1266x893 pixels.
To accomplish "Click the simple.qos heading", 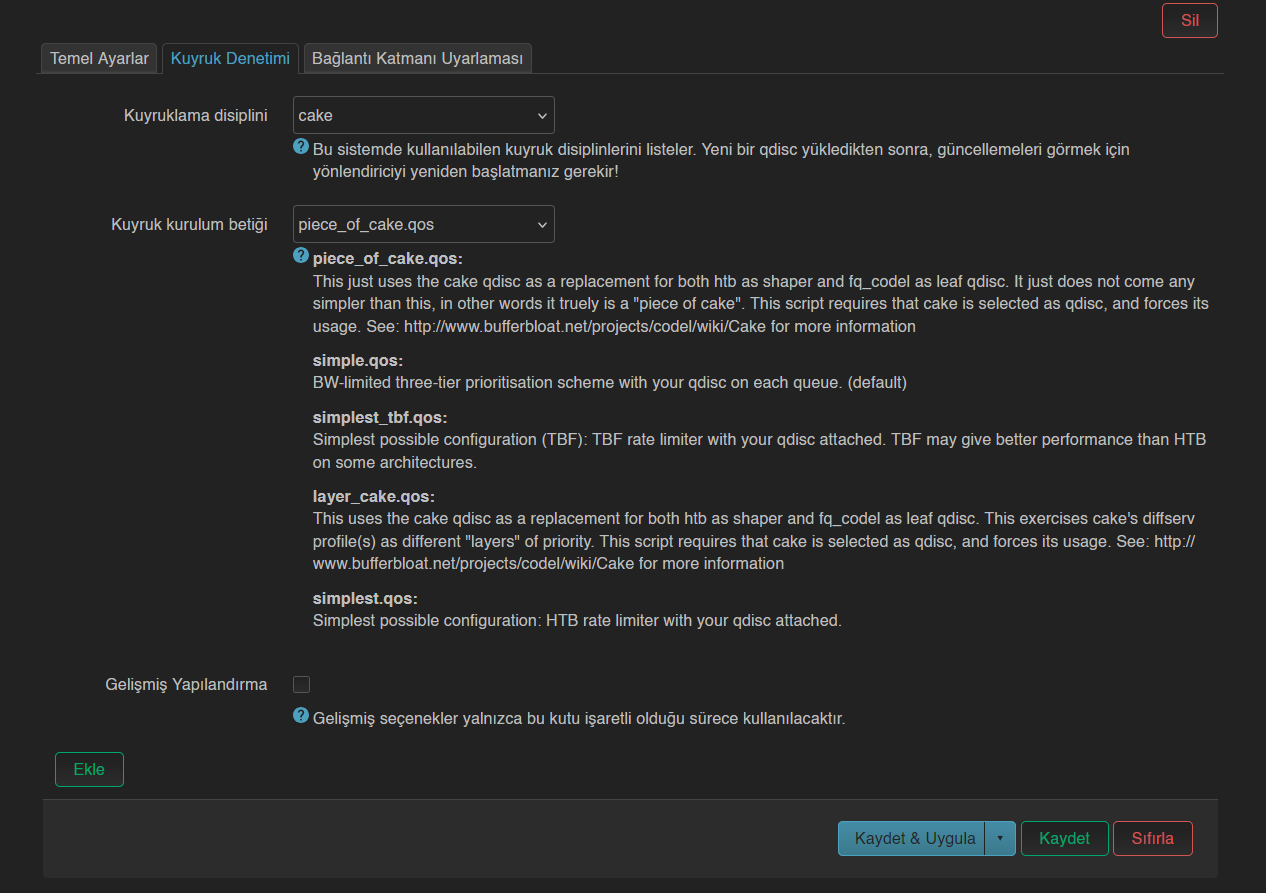I will pyautogui.click(x=358, y=360).
